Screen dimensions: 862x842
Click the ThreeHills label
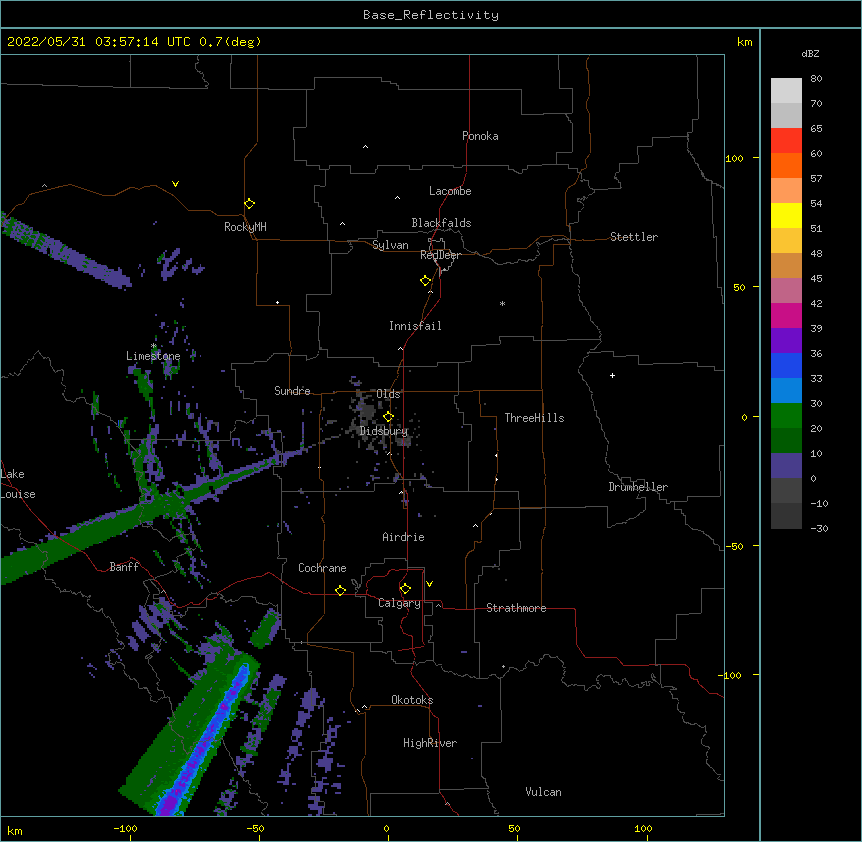point(534,418)
